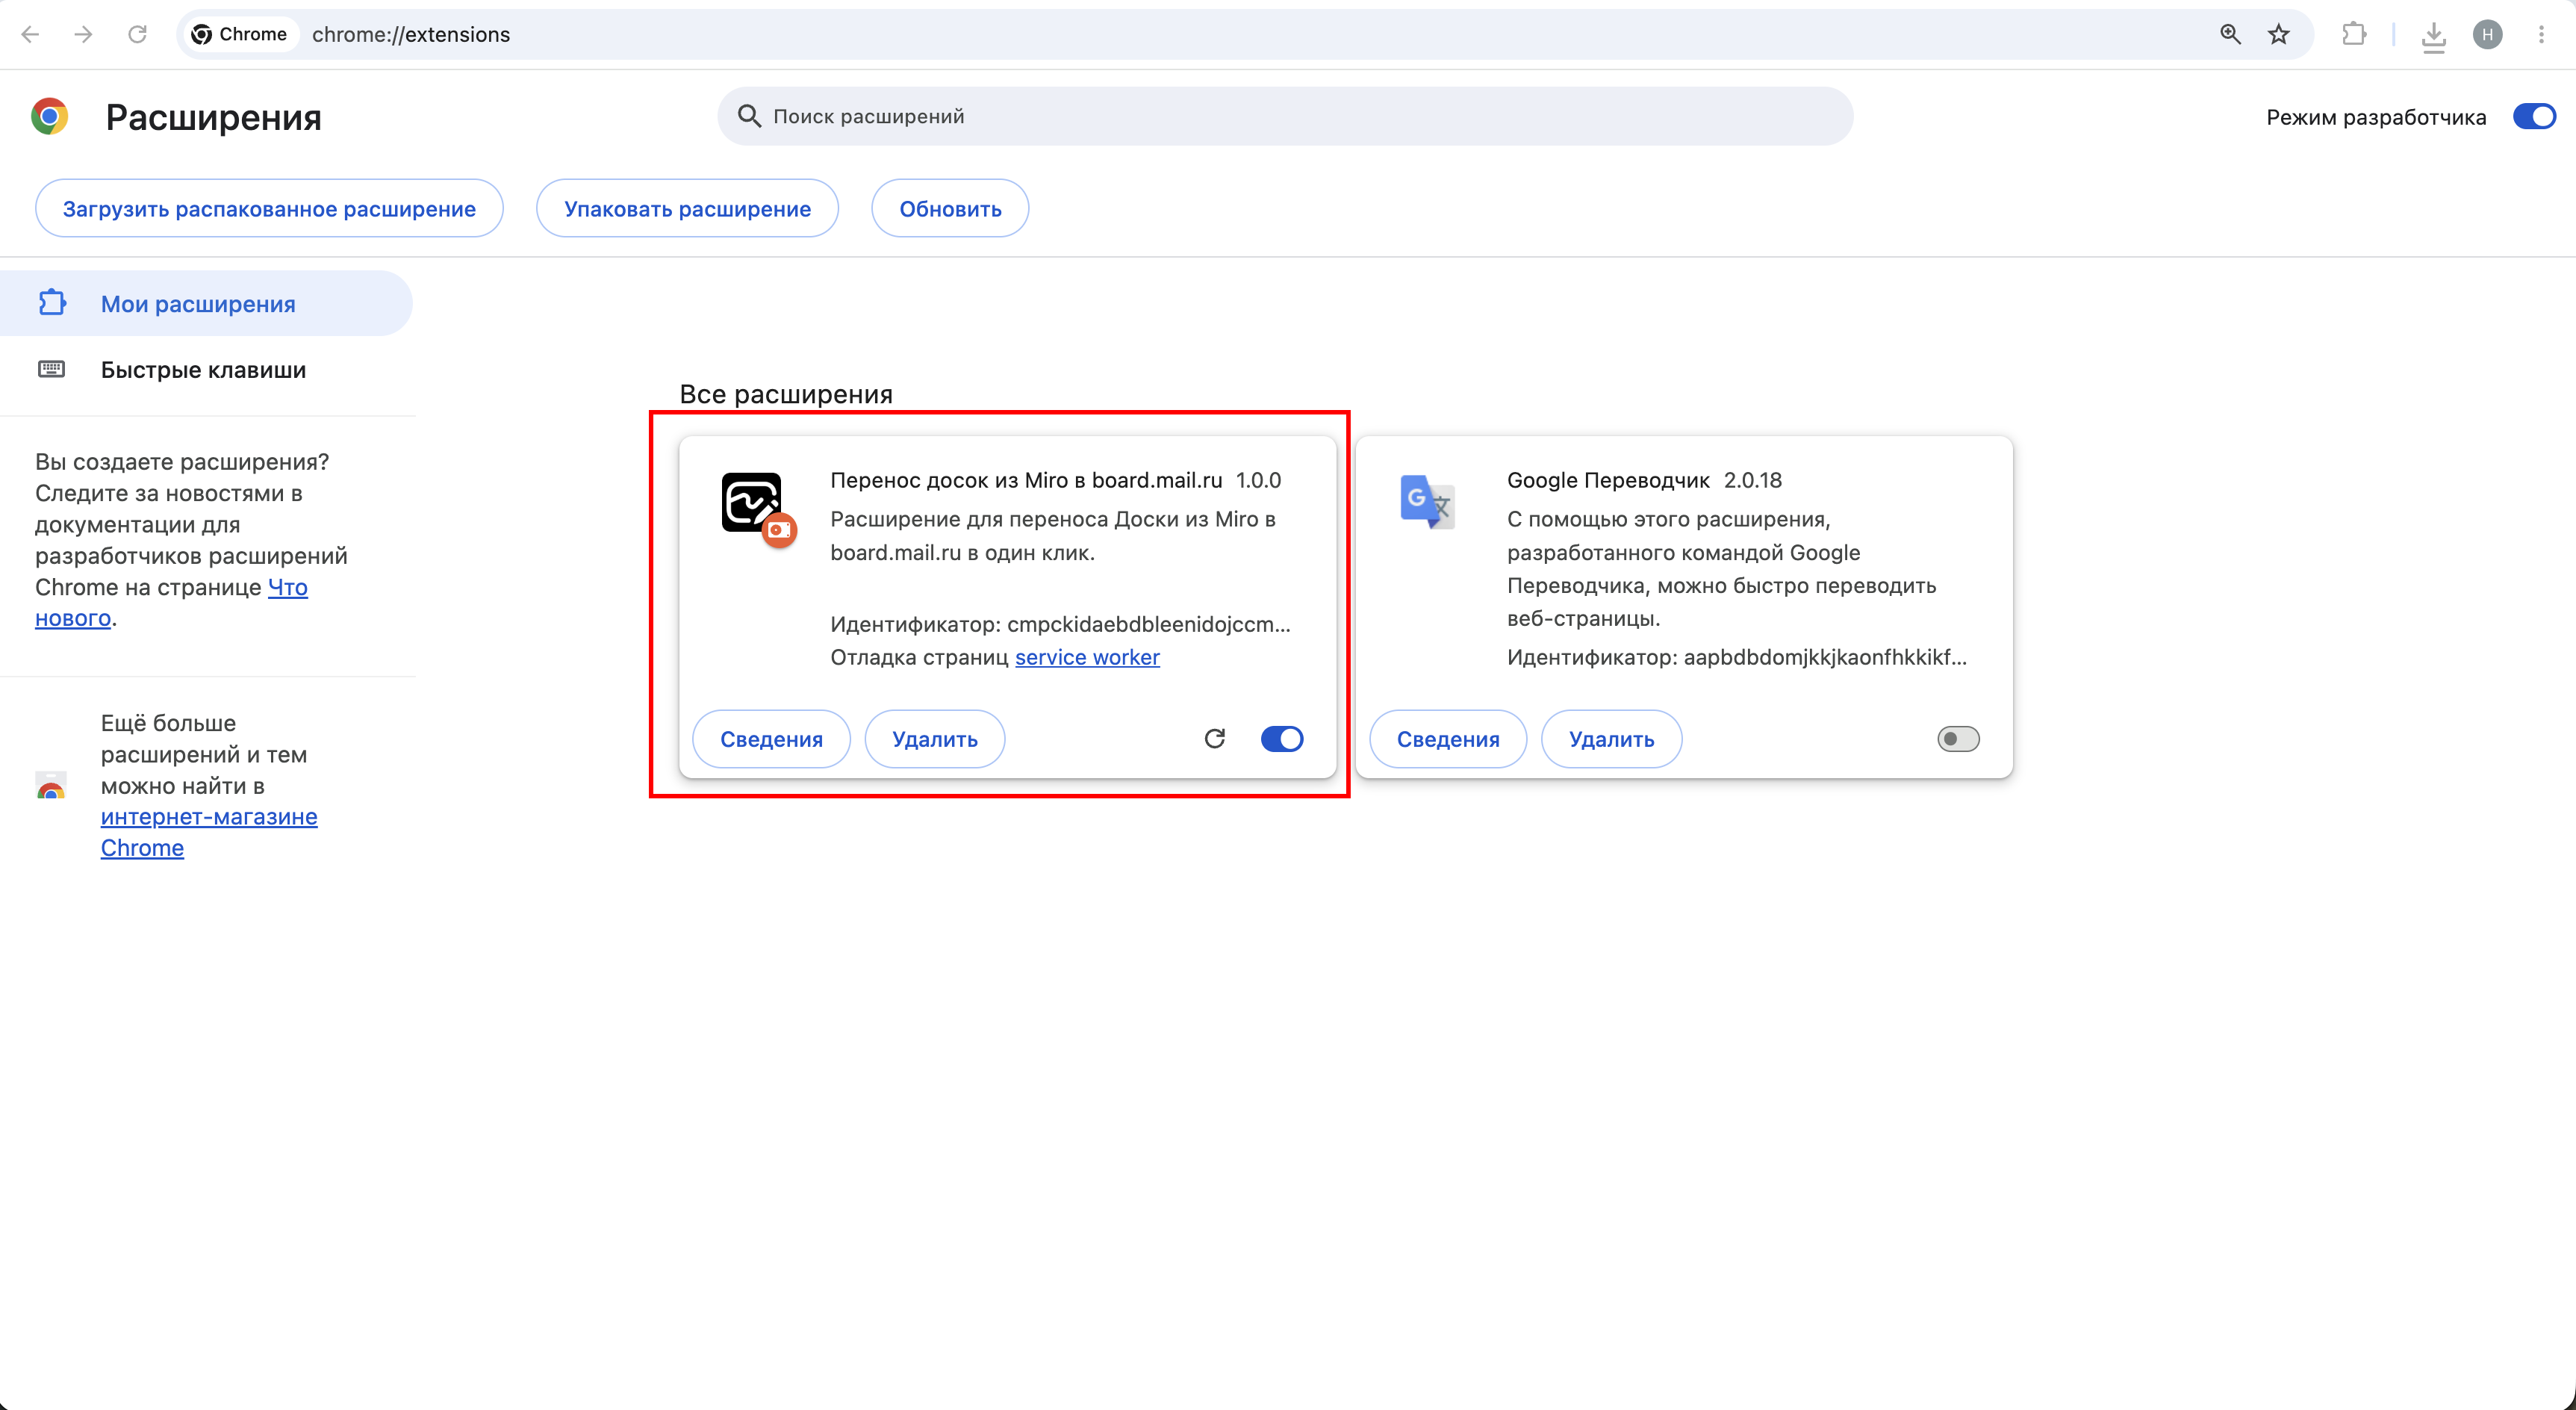
Task: Click the zoom magnifier icon in address bar
Action: point(2230,35)
